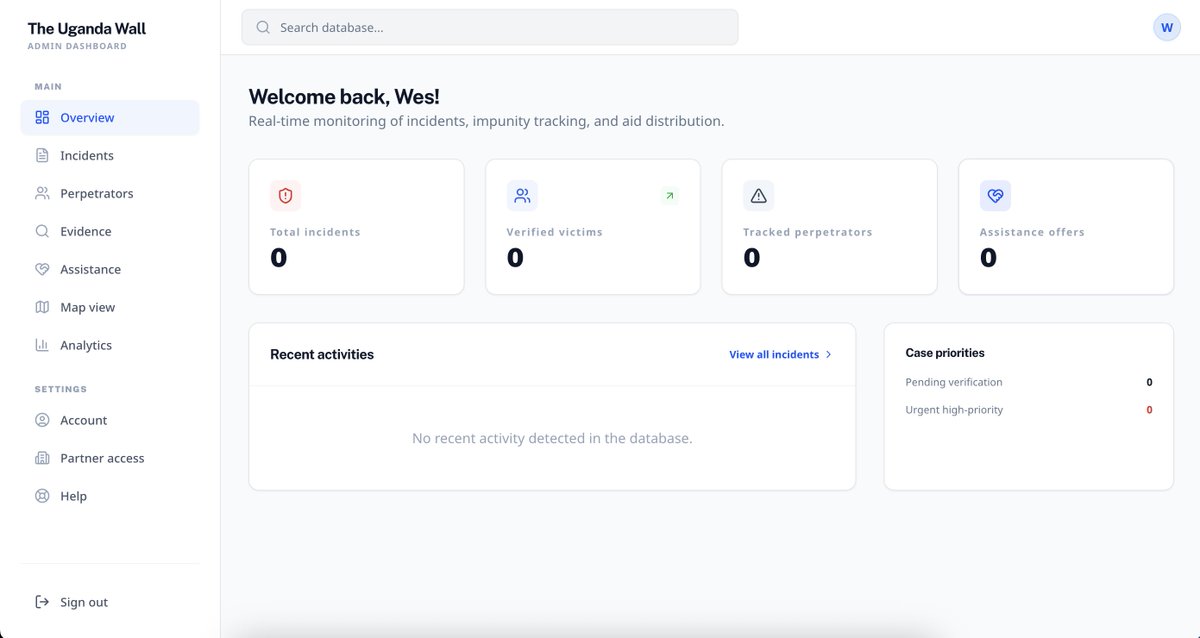
Task: Select Partner access in the sidebar
Action: [102, 458]
